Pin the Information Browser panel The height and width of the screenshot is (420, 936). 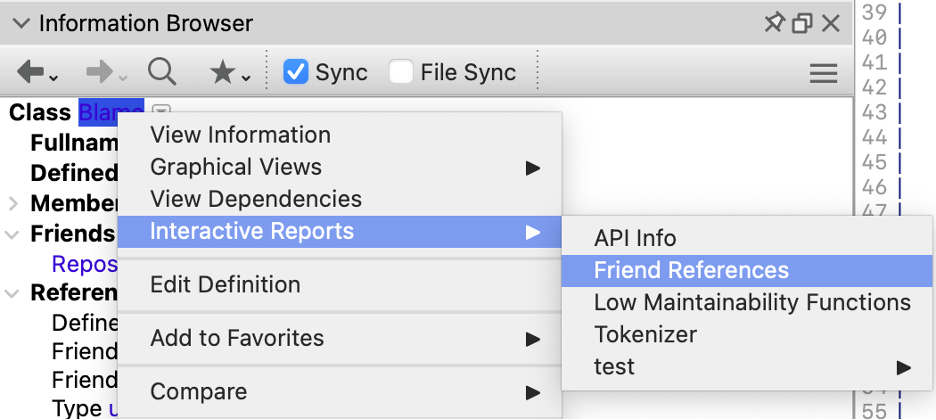coord(774,23)
